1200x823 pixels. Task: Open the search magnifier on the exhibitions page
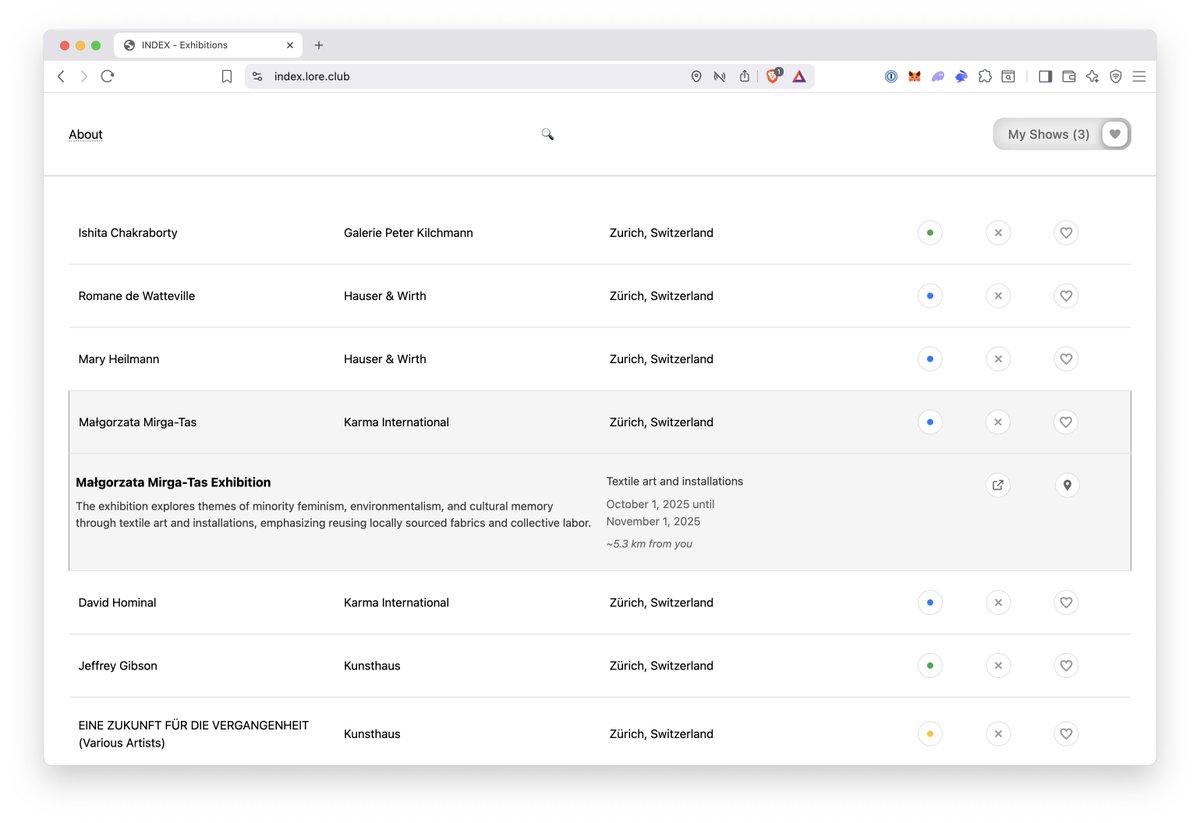(547, 133)
